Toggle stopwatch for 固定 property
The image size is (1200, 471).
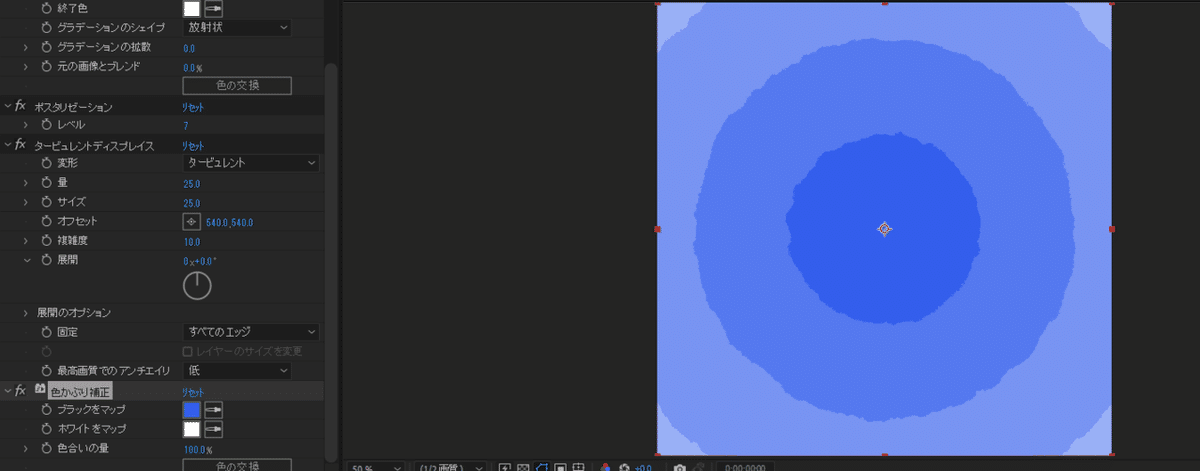[46, 331]
